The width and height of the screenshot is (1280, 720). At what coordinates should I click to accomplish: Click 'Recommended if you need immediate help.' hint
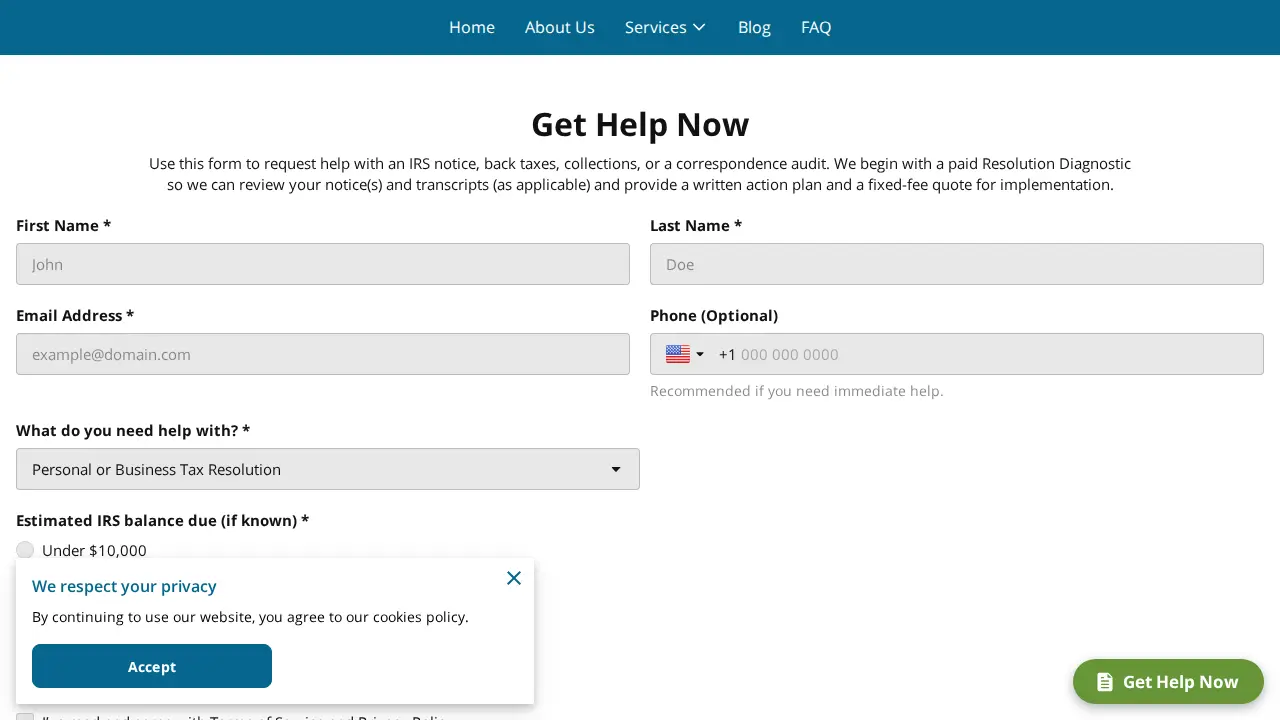(797, 391)
